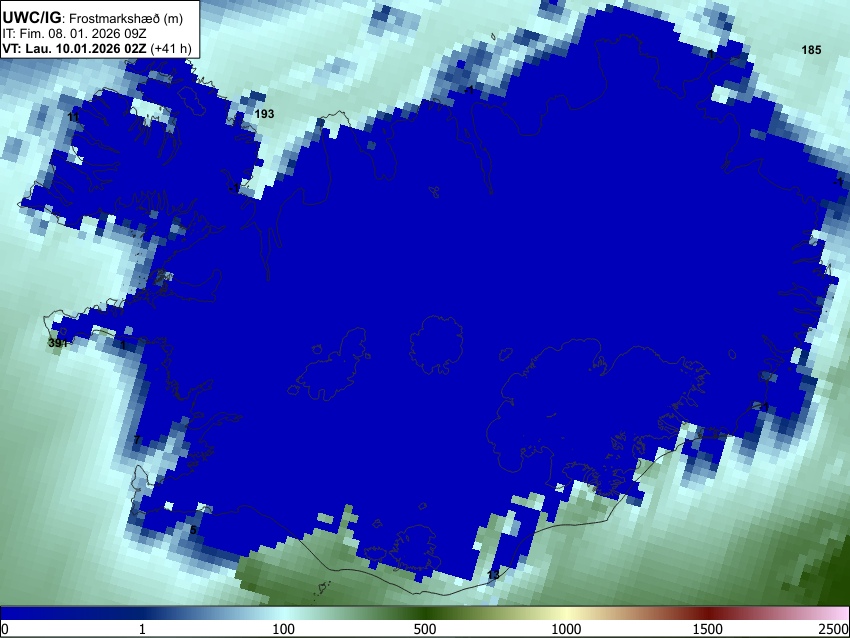Click the pale yellow color scale segment above 1000

pyautogui.click(x=566, y=613)
